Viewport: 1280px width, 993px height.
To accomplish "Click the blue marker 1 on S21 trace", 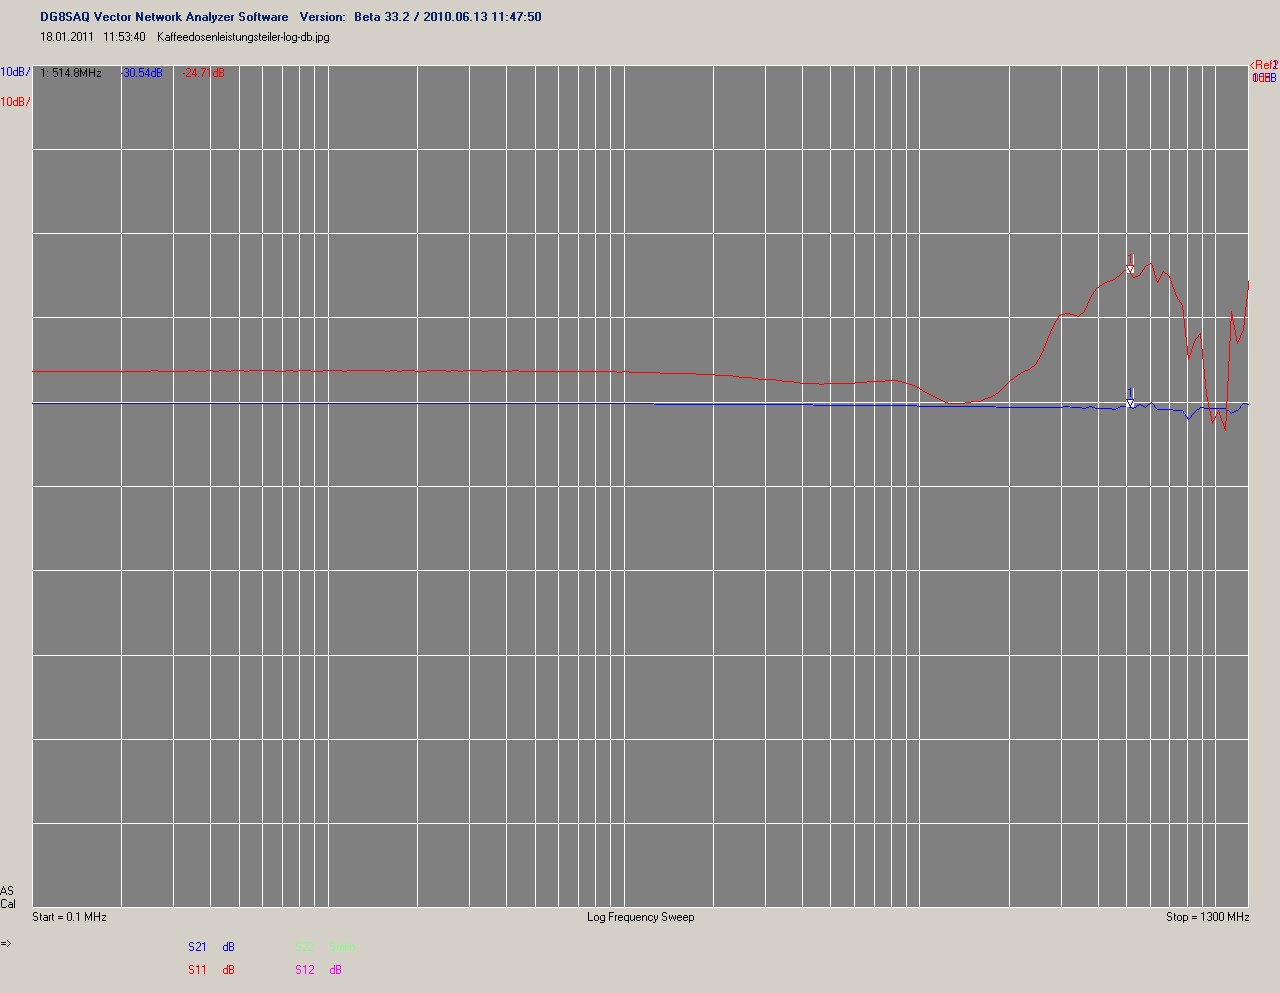I will coord(1130,398).
